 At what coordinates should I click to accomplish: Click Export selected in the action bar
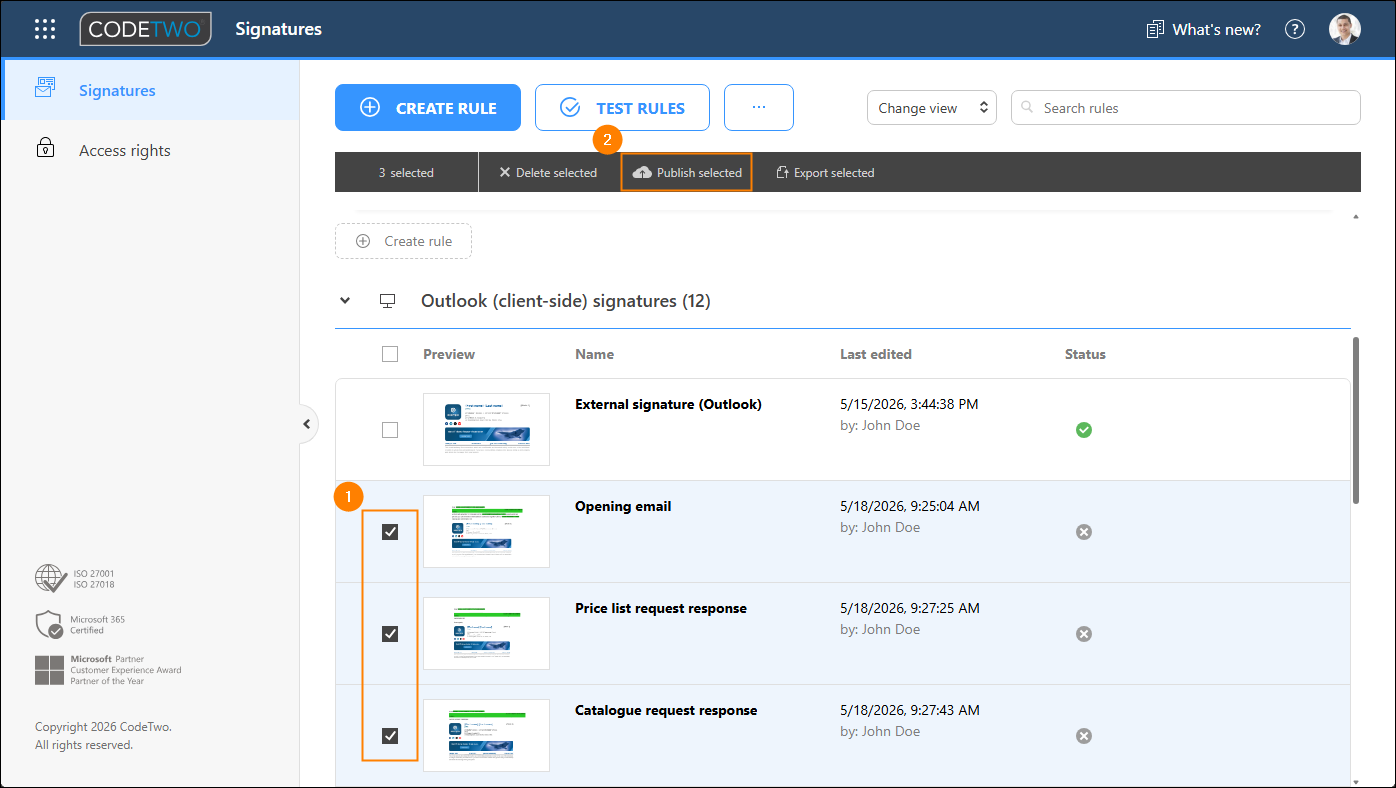coord(825,172)
